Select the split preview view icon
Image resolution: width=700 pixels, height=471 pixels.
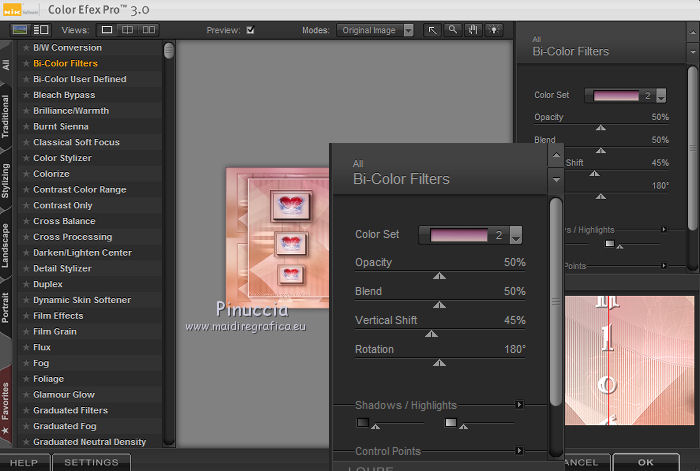128,30
